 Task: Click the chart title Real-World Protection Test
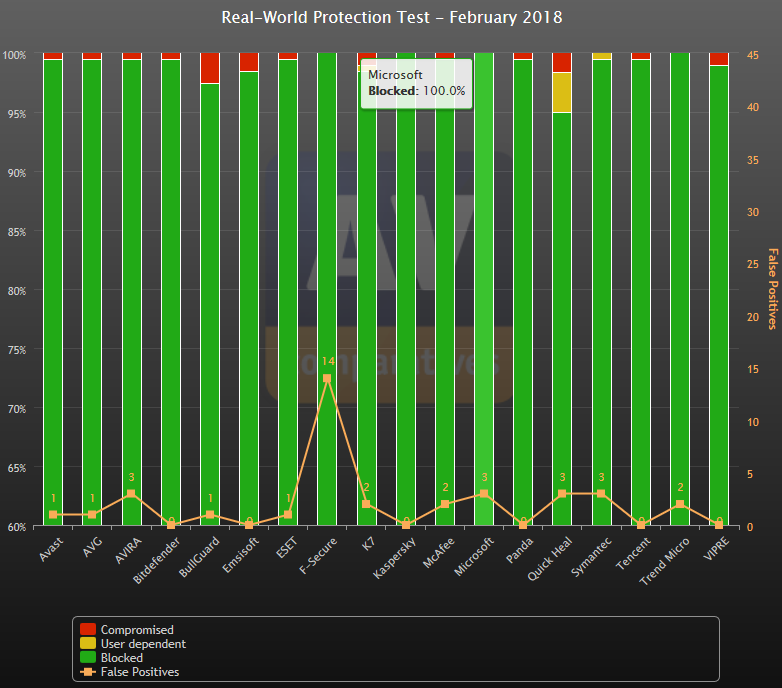coord(391,18)
